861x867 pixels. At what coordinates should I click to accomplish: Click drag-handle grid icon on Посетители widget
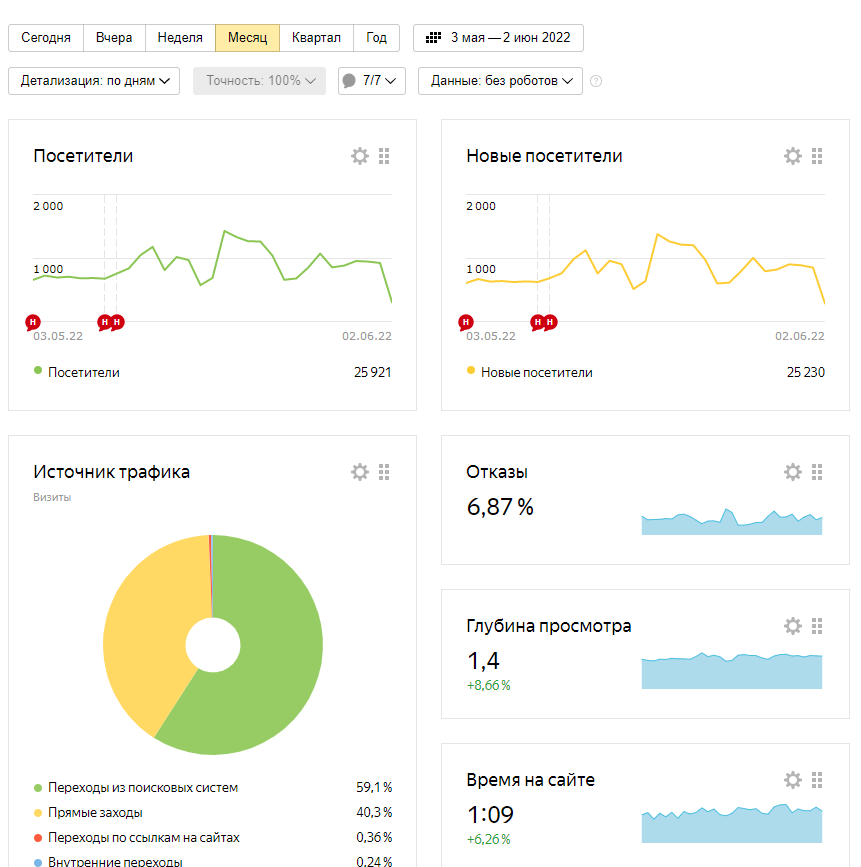384,156
